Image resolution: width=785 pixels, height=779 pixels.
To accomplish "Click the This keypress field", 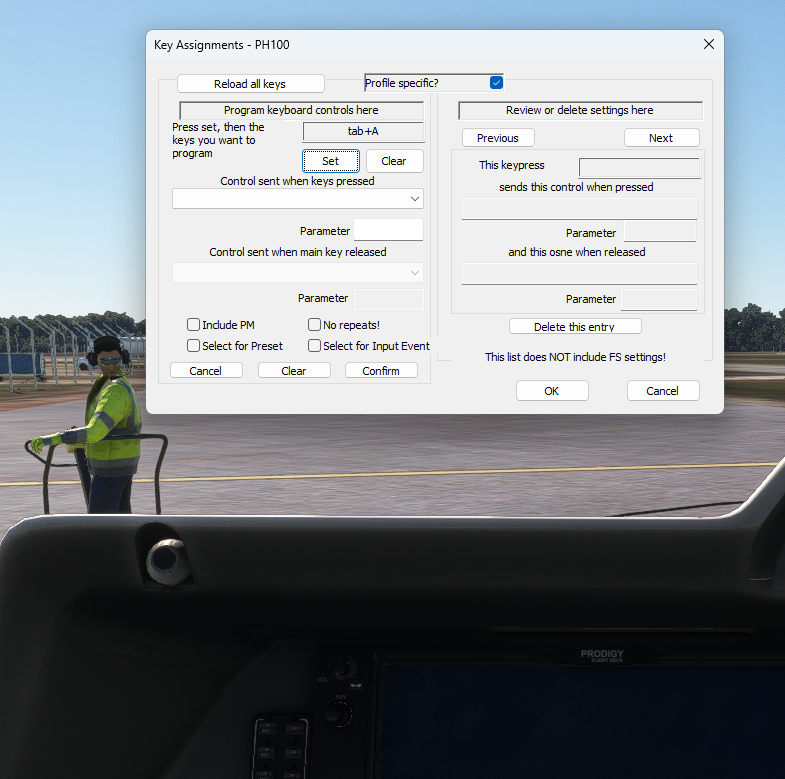I will [x=639, y=168].
